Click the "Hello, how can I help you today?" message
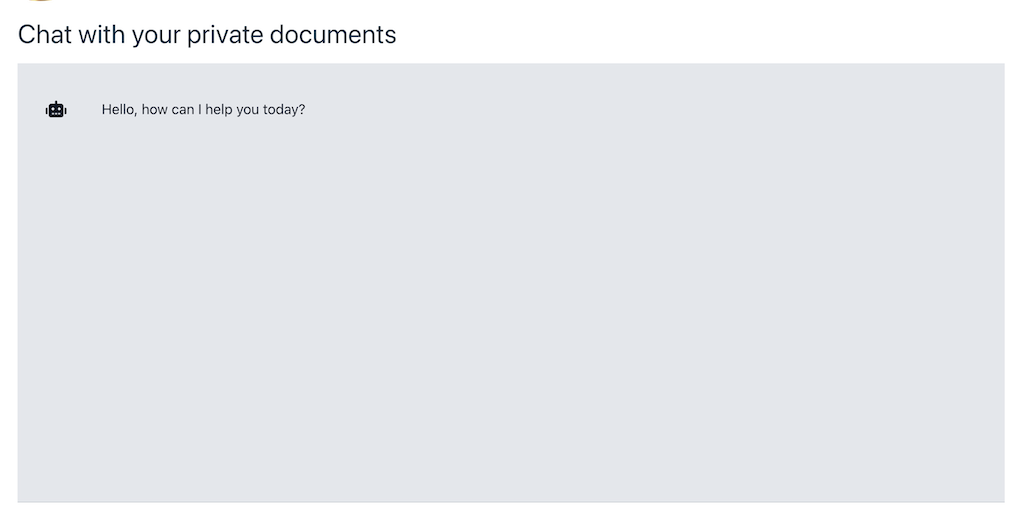Screen dimensions: 1024x512 203,110
